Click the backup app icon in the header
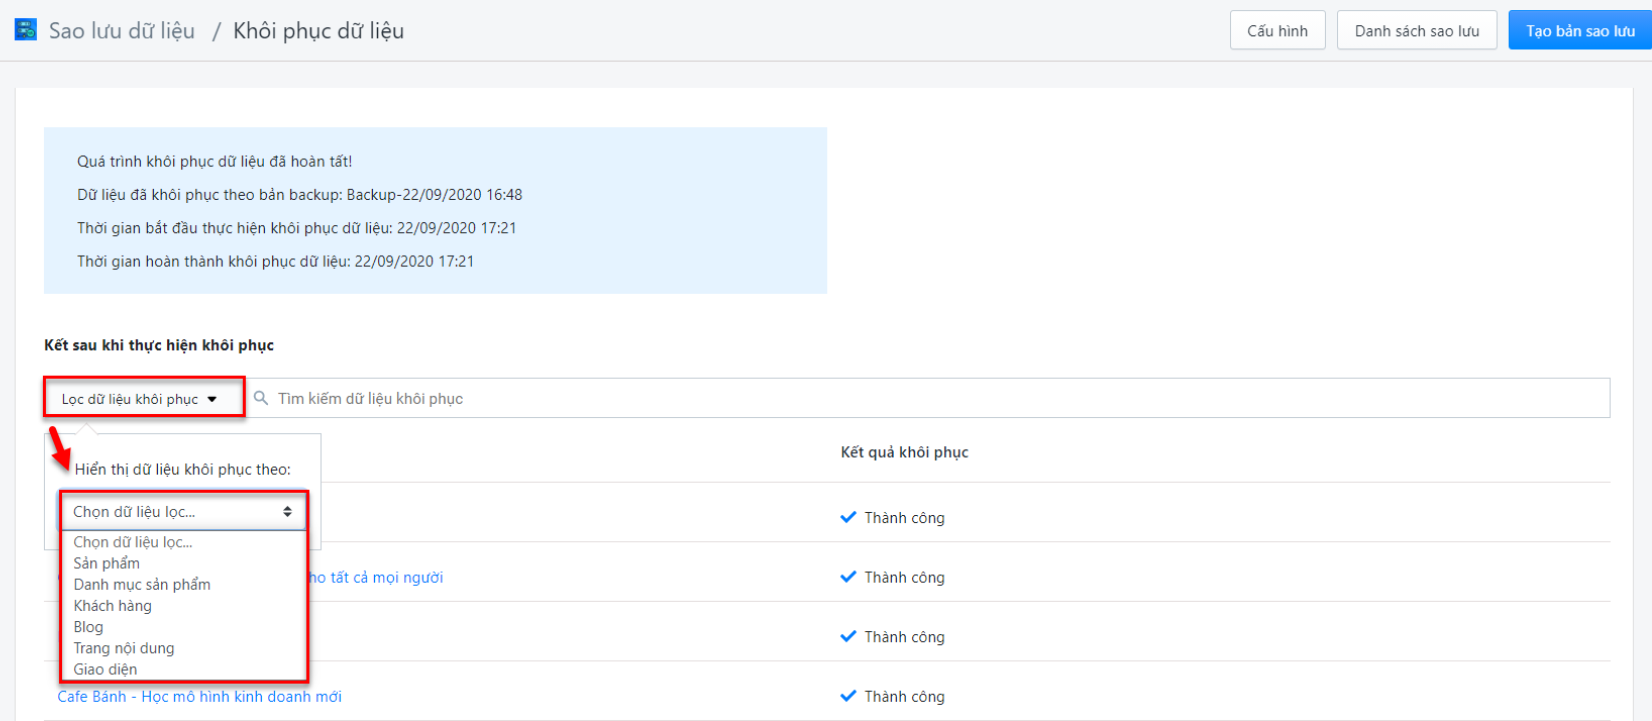Image resolution: width=1652 pixels, height=721 pixels. click(26, 30)
